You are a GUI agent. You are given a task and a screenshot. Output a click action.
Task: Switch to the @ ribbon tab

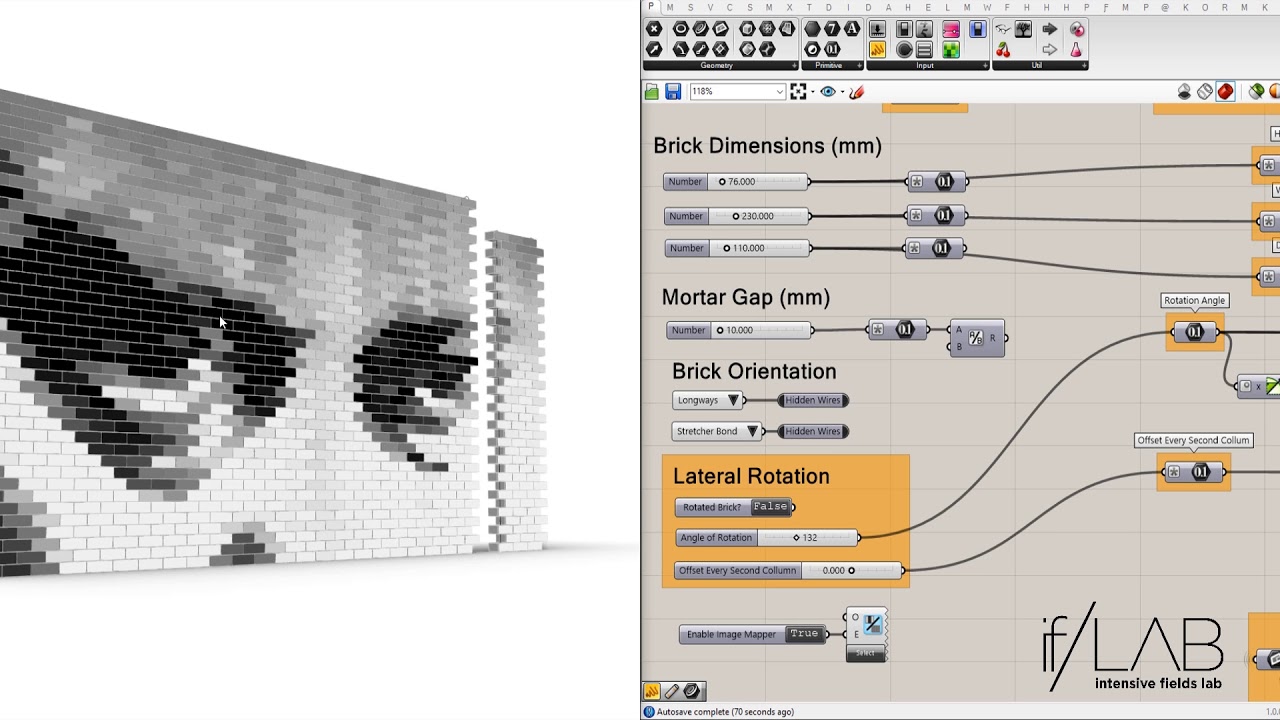[x=1165, y=8]
